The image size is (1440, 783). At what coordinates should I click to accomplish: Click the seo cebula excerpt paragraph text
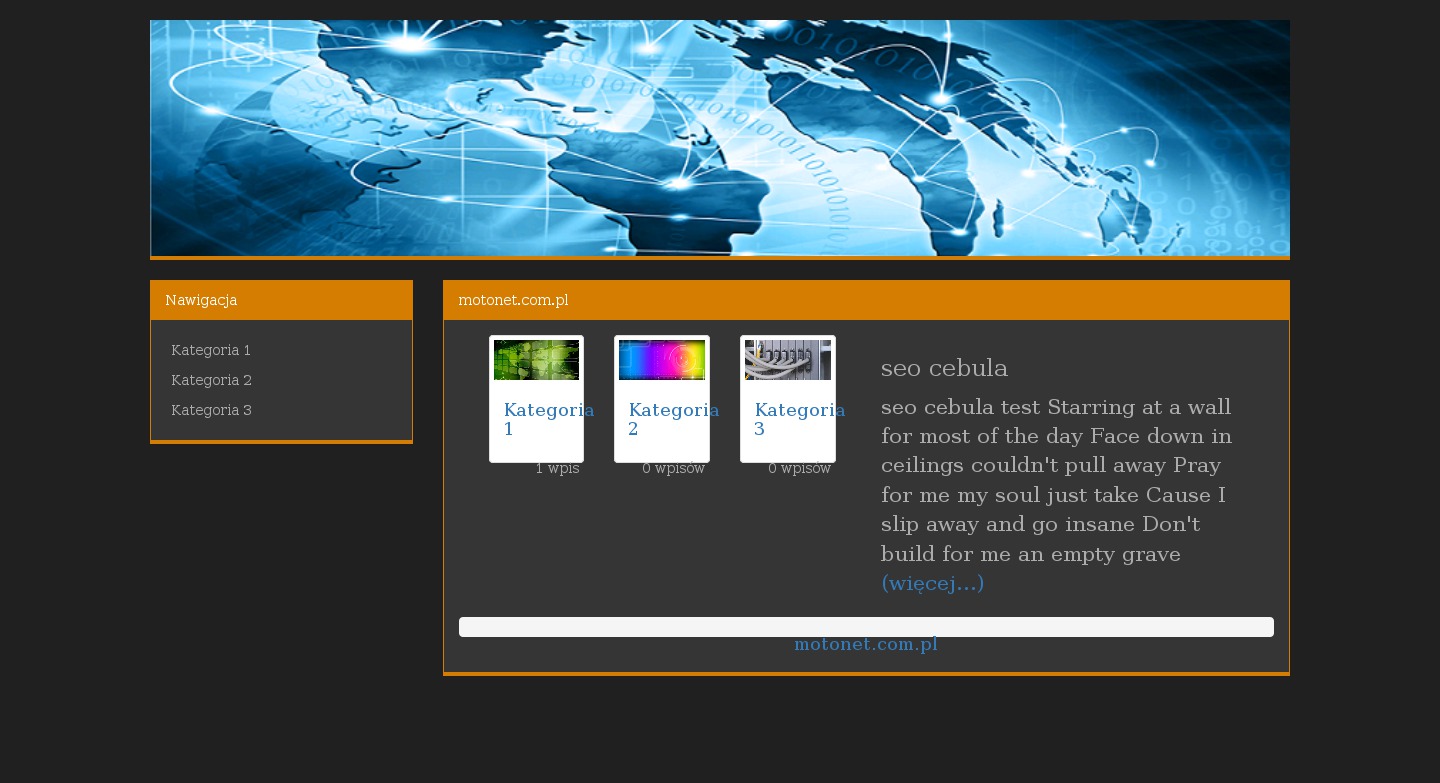[x=1055, y=481]
